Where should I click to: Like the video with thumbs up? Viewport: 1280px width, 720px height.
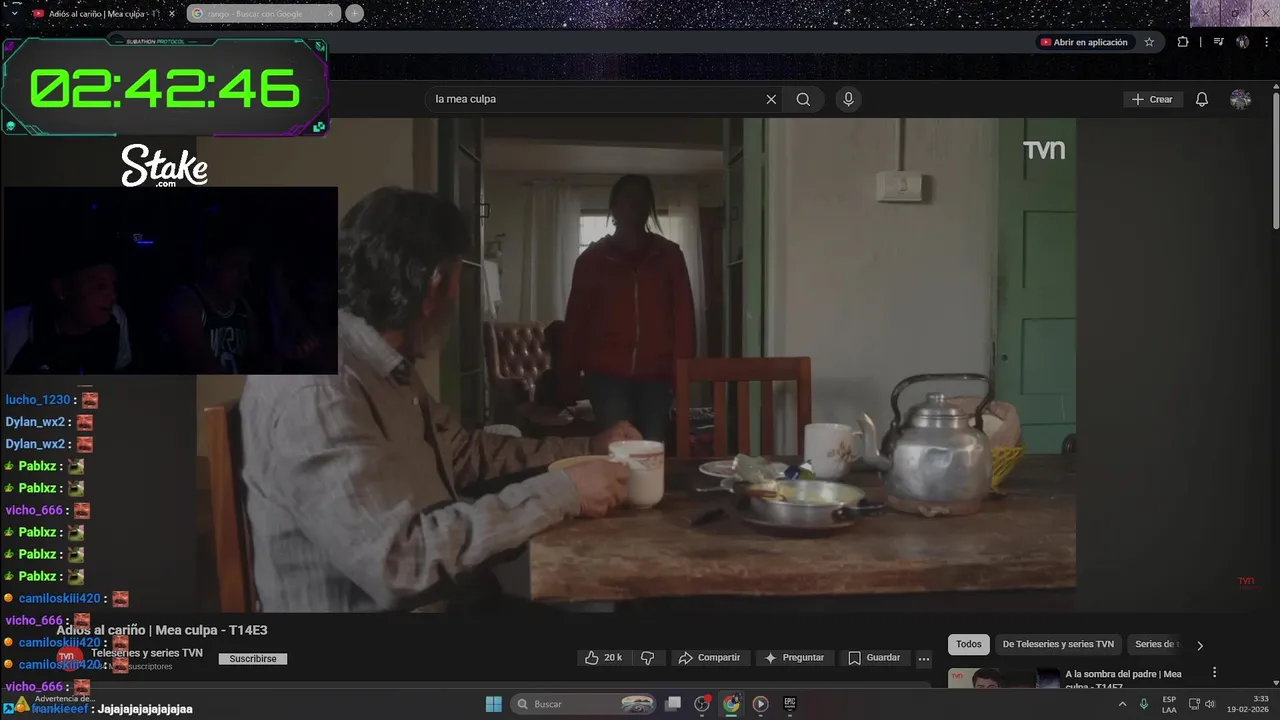[603, 658]
